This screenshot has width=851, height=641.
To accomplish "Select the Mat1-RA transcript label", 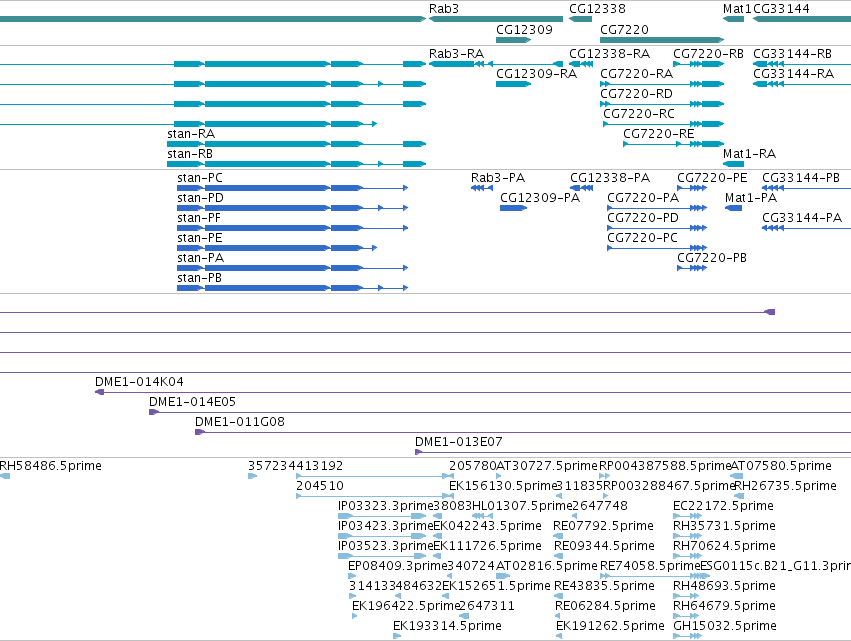I will tap(750, 154).
